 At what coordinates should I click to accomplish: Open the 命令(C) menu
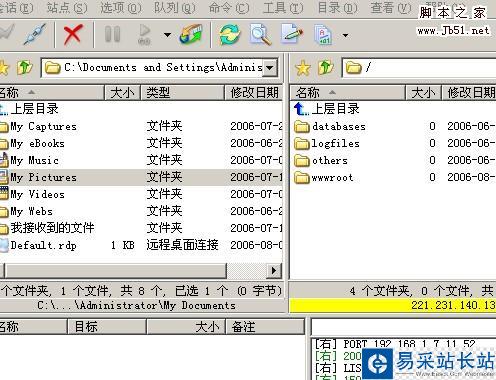[x=229, y=7]
